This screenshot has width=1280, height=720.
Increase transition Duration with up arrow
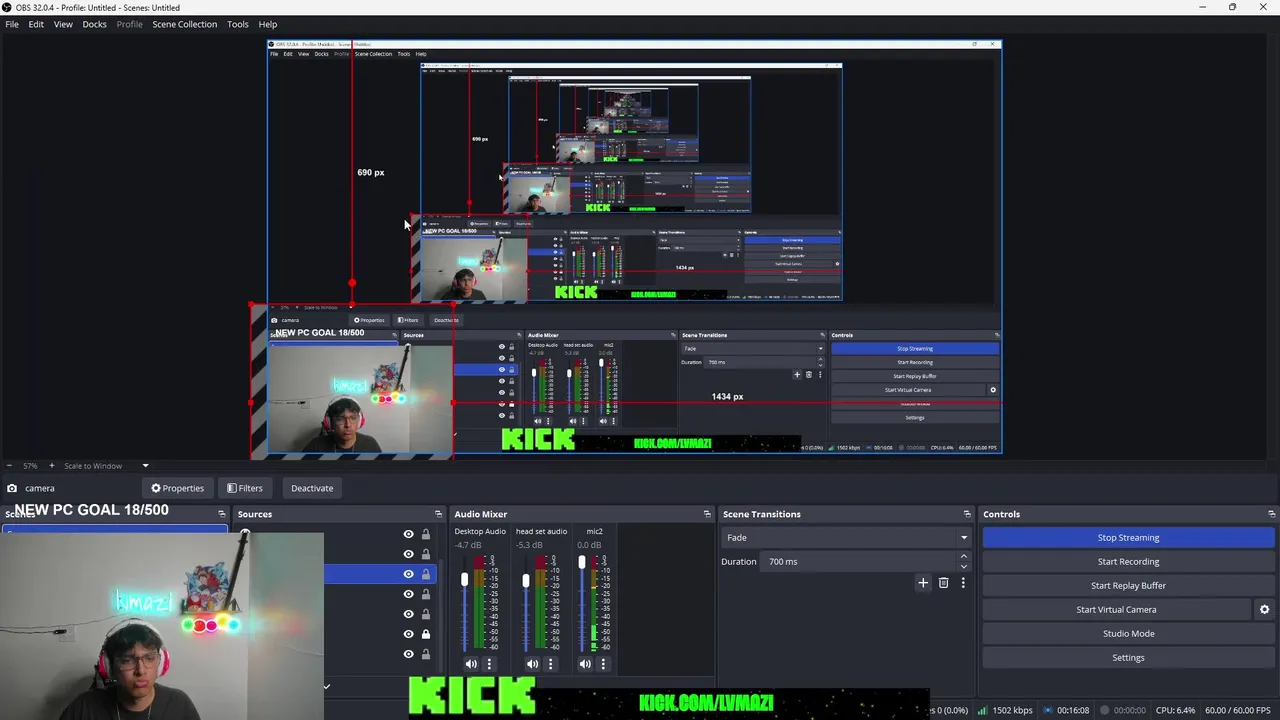coord(964,557)
